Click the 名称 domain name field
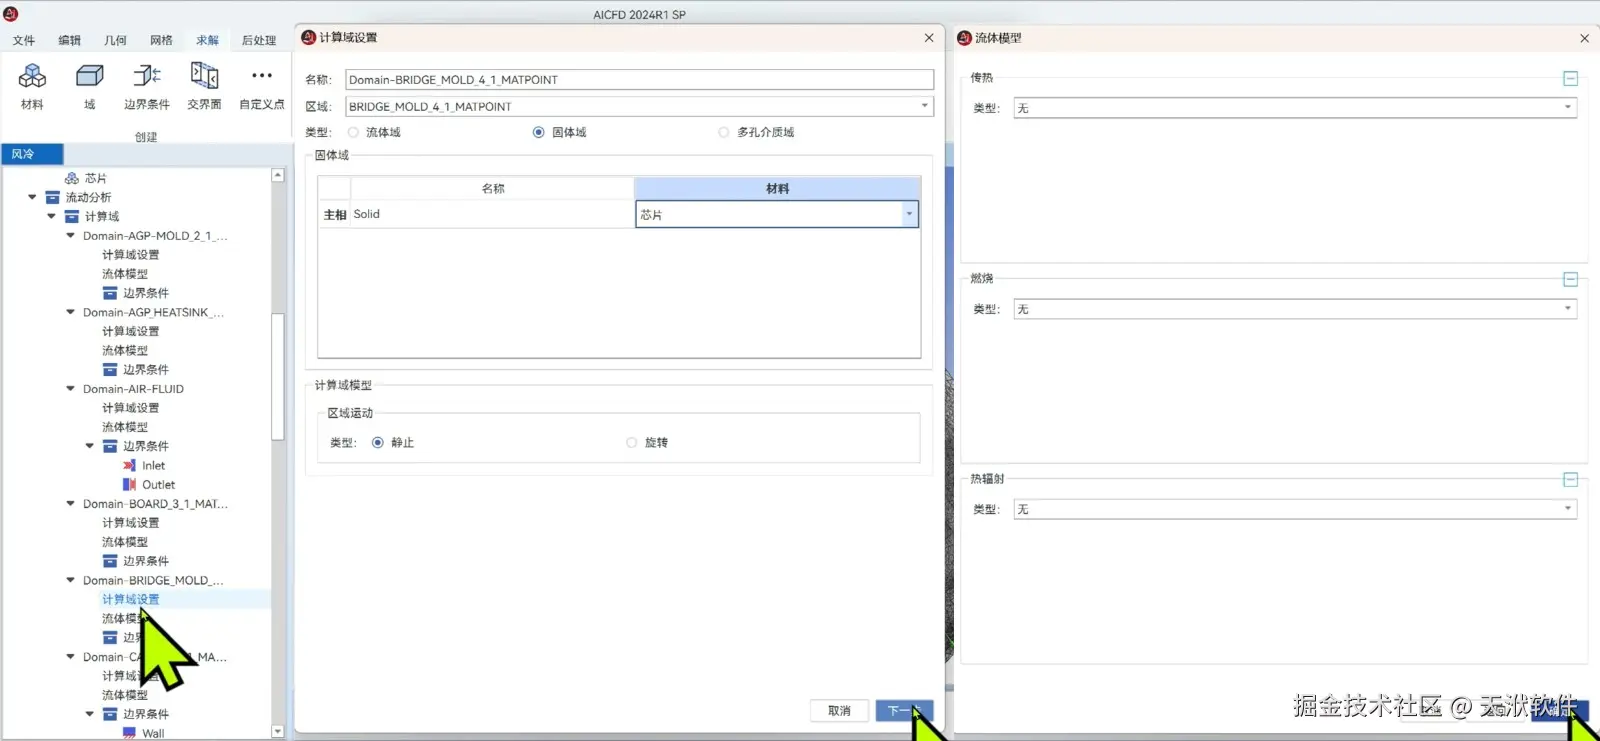 click(639, 80)
